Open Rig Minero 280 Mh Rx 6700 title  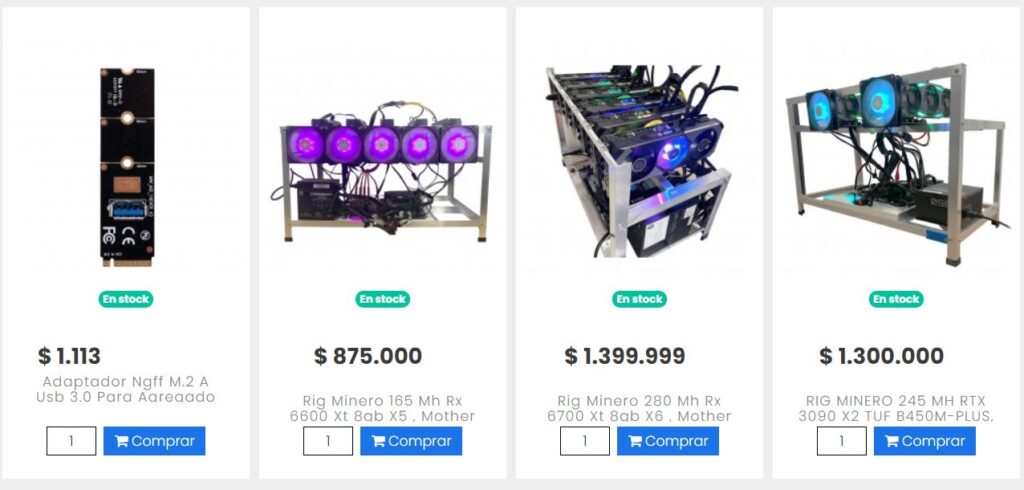[x=639, y=408]
